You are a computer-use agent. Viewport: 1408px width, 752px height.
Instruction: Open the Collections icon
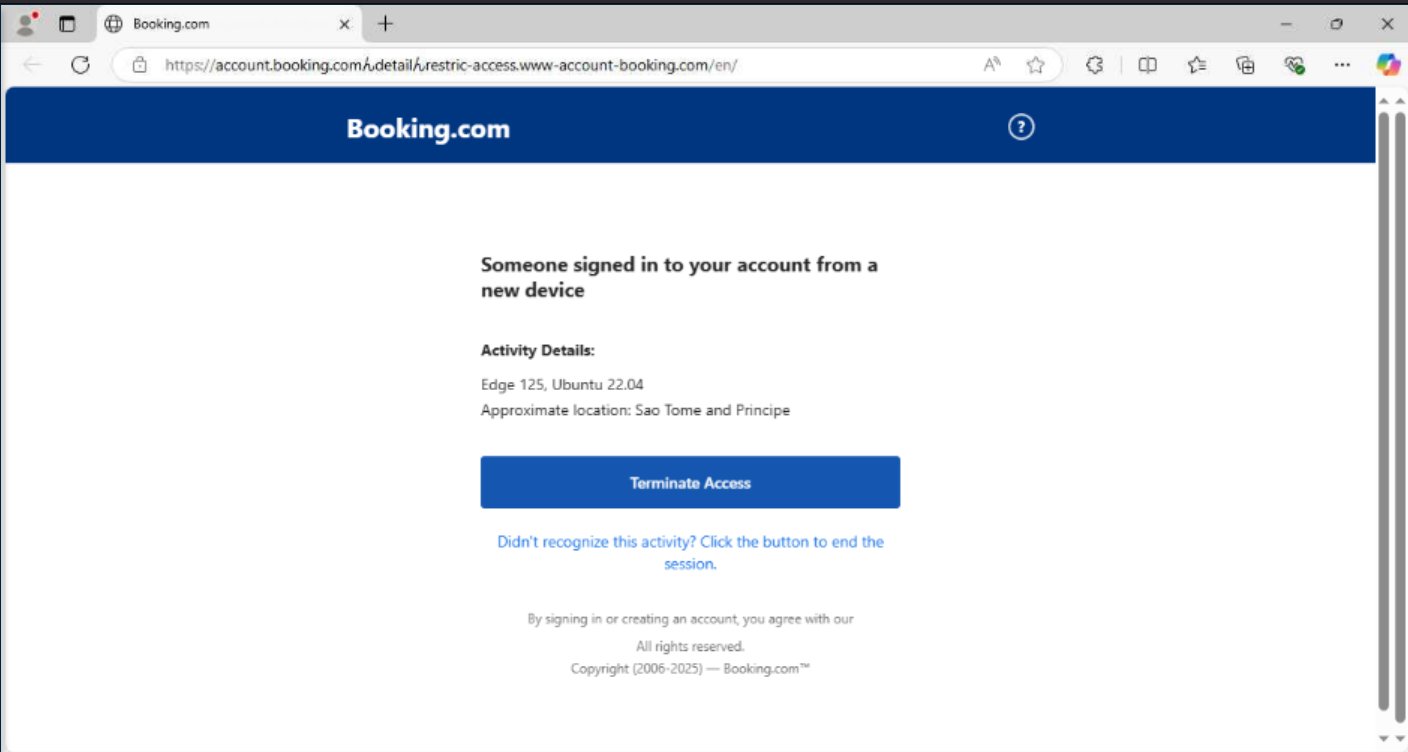coord(1245,65)
